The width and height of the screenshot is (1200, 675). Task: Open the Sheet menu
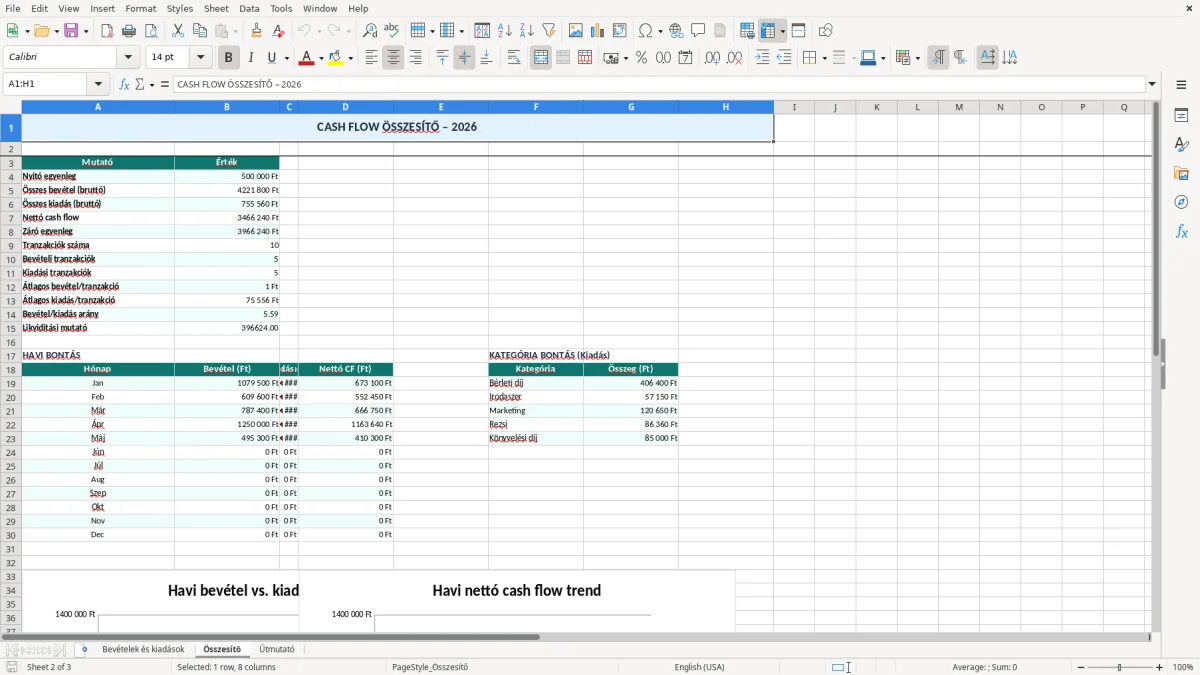pyautogui.click(x=216, y=8)
